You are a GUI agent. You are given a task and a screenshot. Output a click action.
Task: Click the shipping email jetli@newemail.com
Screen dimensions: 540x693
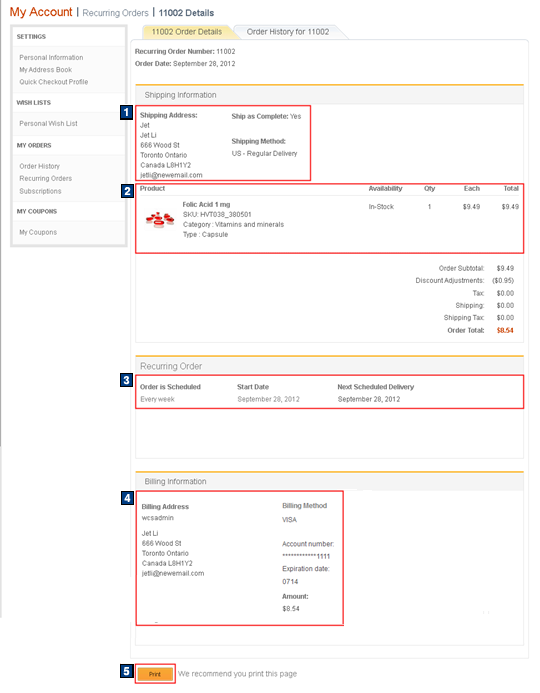171,175
